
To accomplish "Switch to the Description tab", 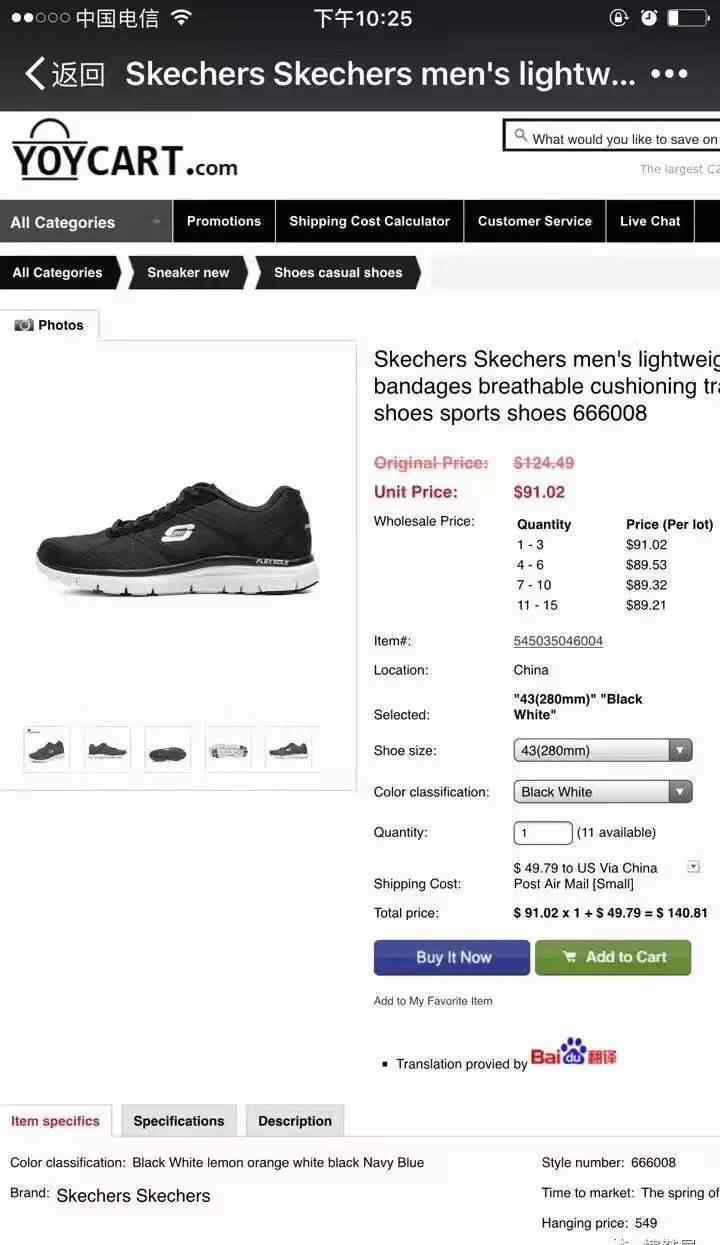I will (295, 1121).
